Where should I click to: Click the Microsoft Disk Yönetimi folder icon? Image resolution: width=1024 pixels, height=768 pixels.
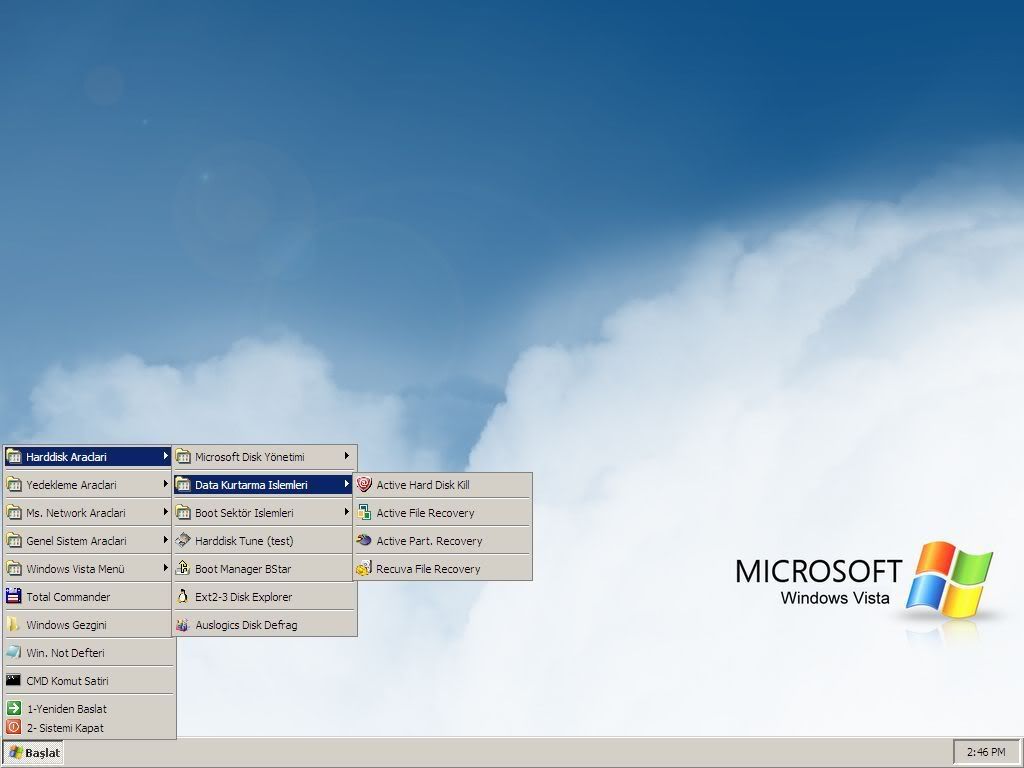[x=183, y=456]
